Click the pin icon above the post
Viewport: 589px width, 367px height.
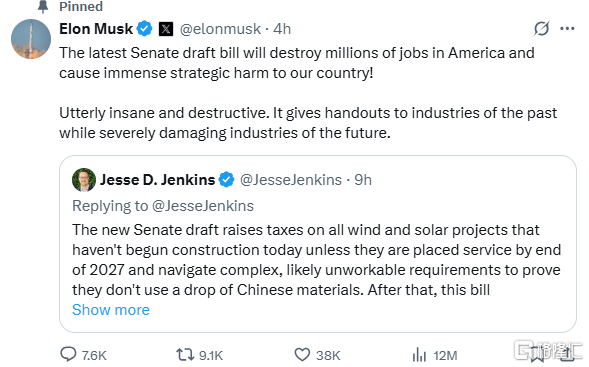pyautogui.click(x=43, y=6)
